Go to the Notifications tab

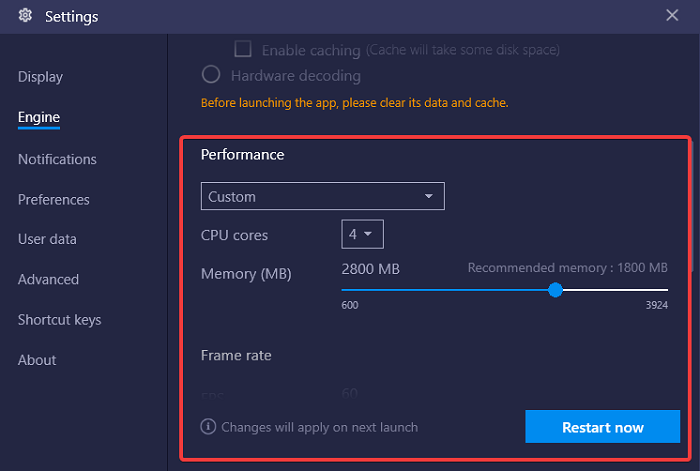tap(57, 159)
